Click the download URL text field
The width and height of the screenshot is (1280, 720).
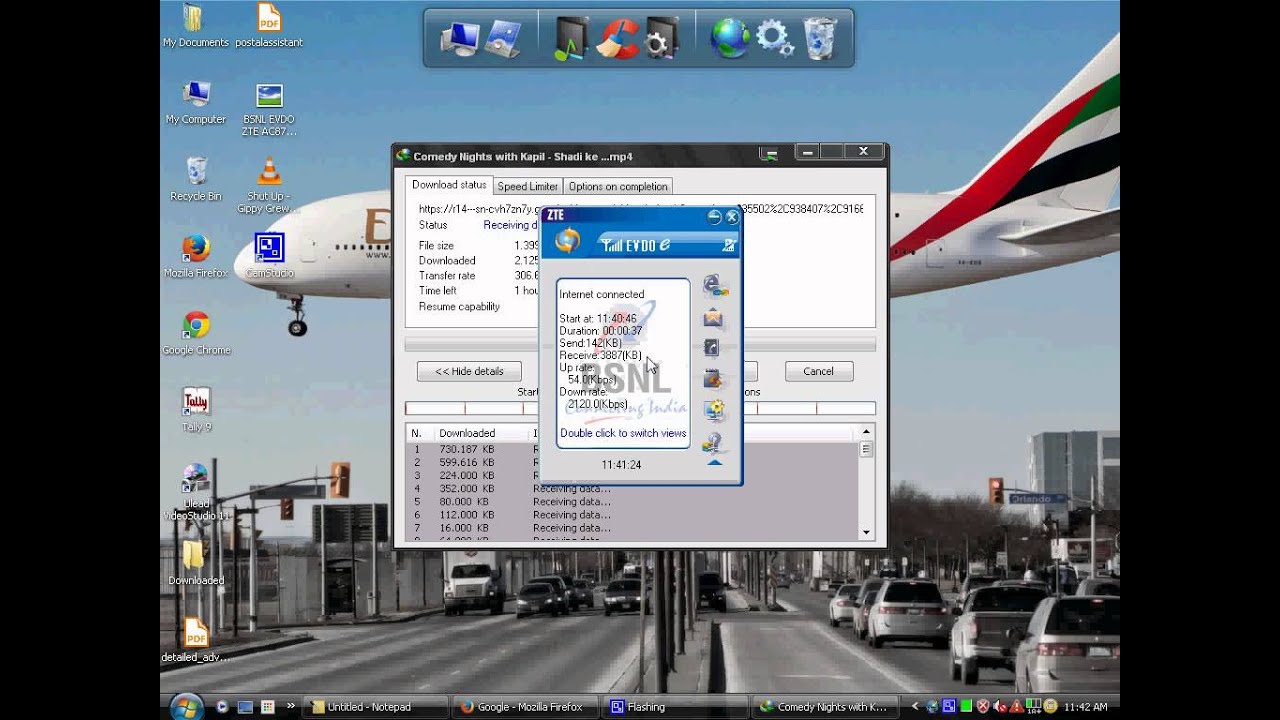[x=640, y=209]
